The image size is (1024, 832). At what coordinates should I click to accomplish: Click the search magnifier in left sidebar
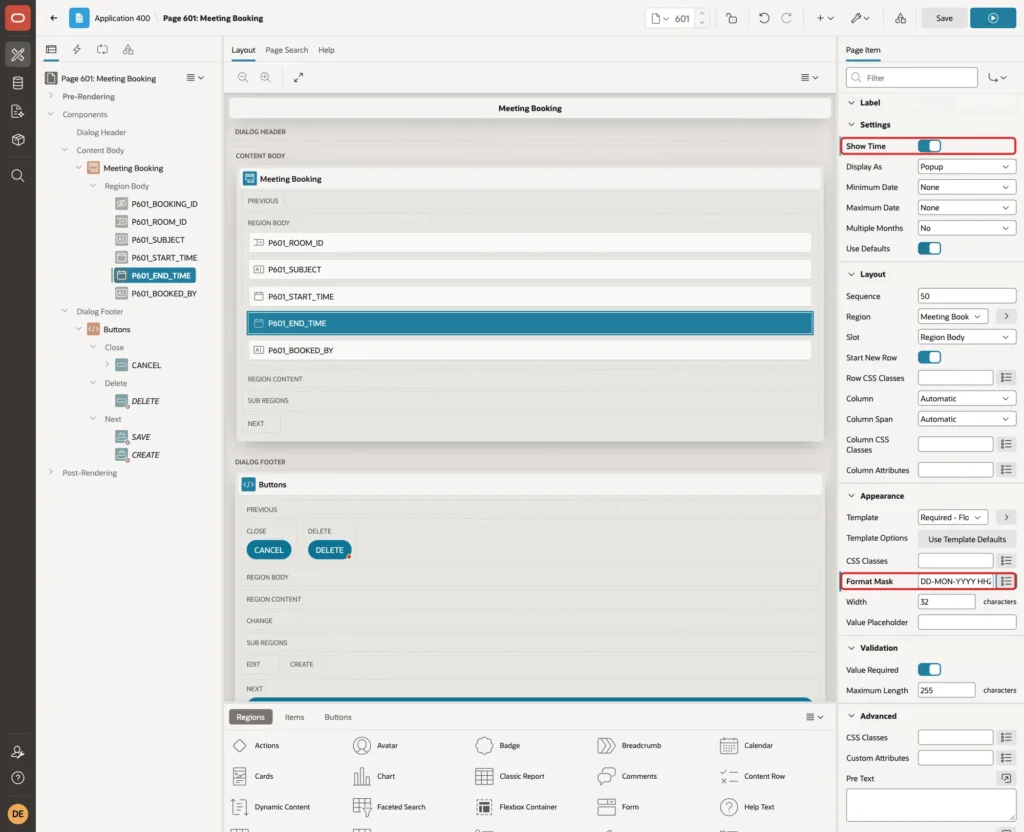18,176
